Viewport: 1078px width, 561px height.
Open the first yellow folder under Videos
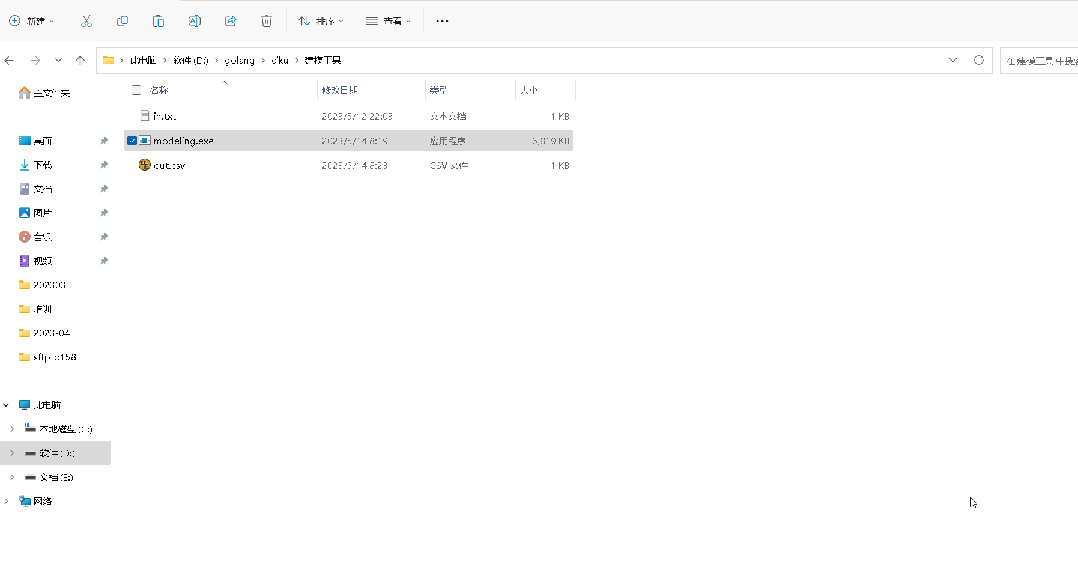click(42, 285)
